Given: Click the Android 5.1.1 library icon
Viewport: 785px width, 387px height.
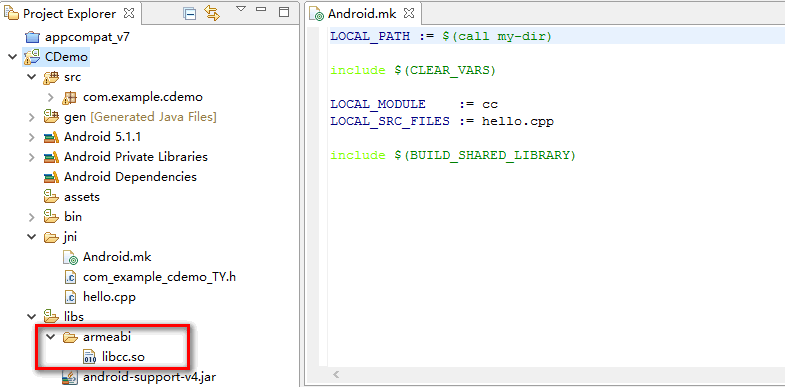Looking at the screenshot, I should 51,137.
